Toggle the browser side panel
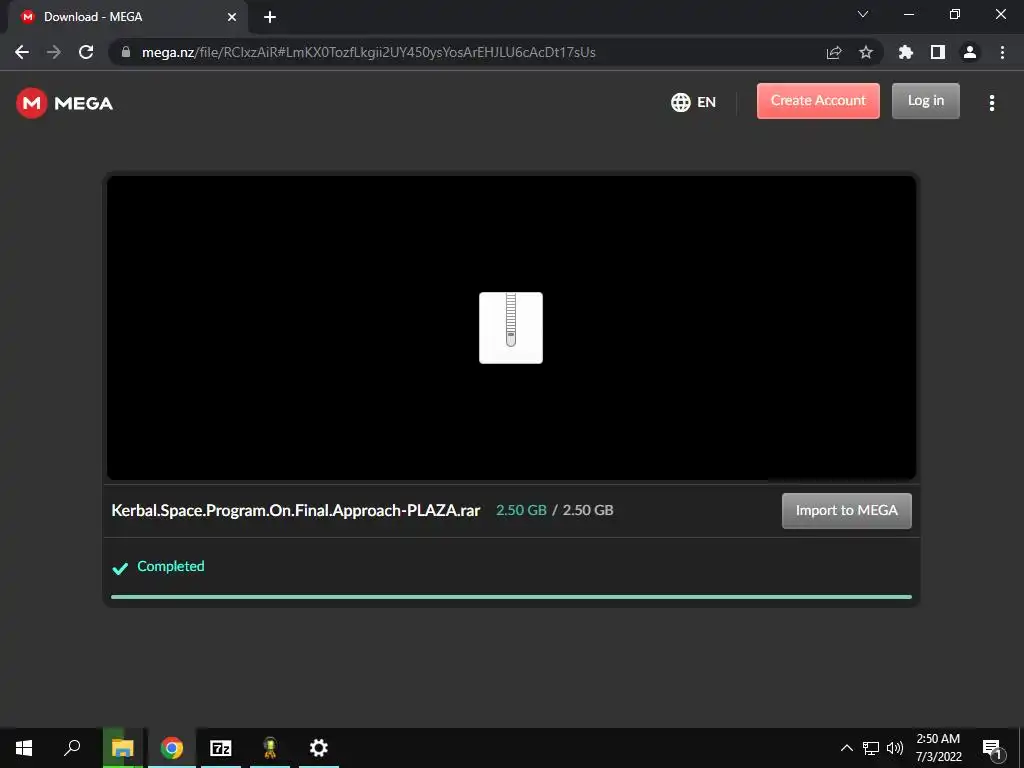The image size is (1024, 768). click(938, 52)
